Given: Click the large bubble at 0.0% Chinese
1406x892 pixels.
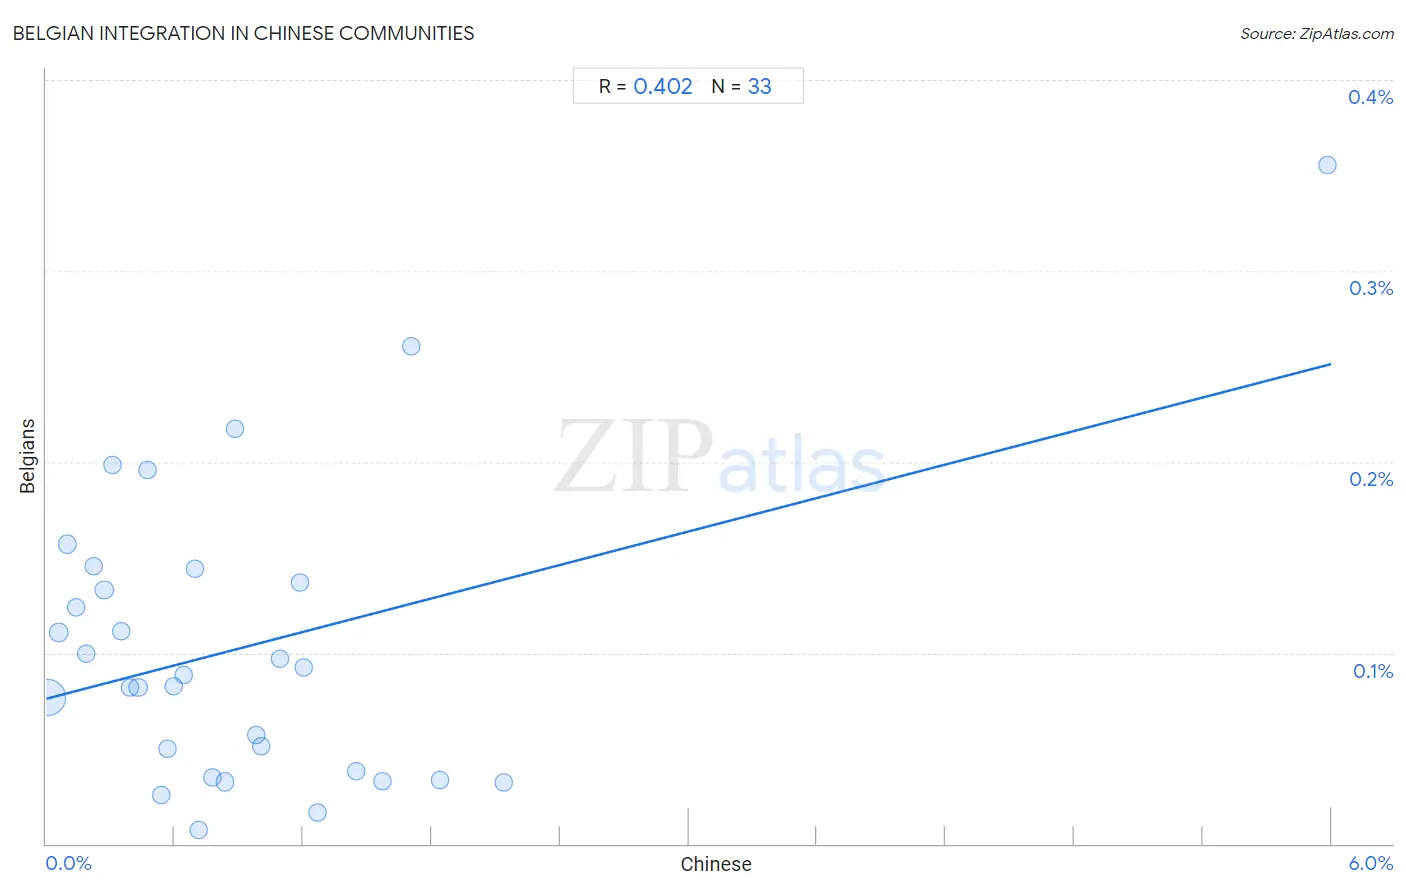Looking at the screenshot, I should point(47,697).
